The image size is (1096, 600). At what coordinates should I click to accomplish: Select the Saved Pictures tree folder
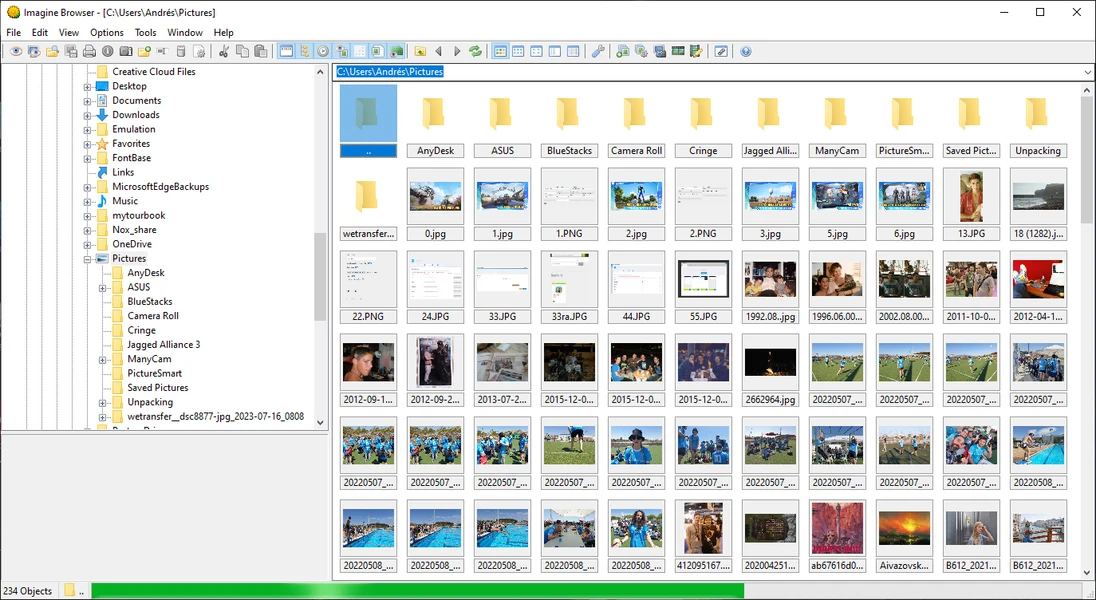[158, 387]
